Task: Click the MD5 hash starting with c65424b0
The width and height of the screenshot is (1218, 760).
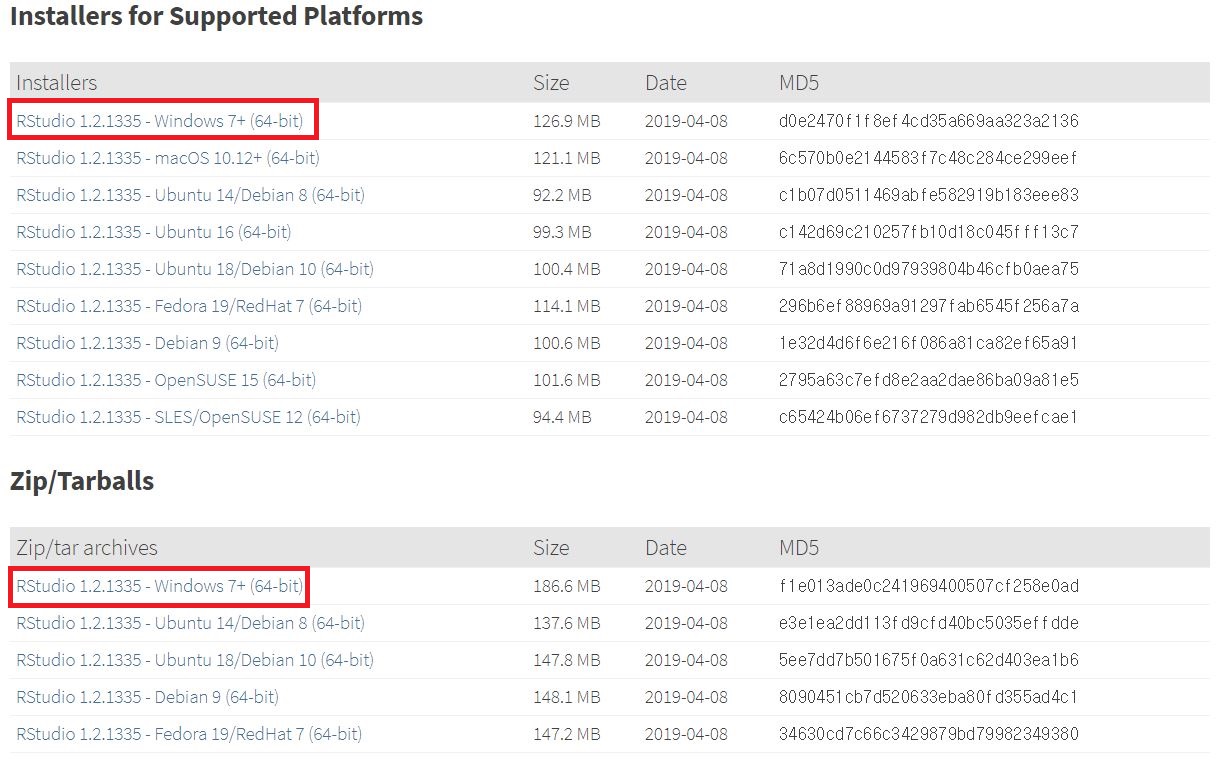Action: point(928,417)
